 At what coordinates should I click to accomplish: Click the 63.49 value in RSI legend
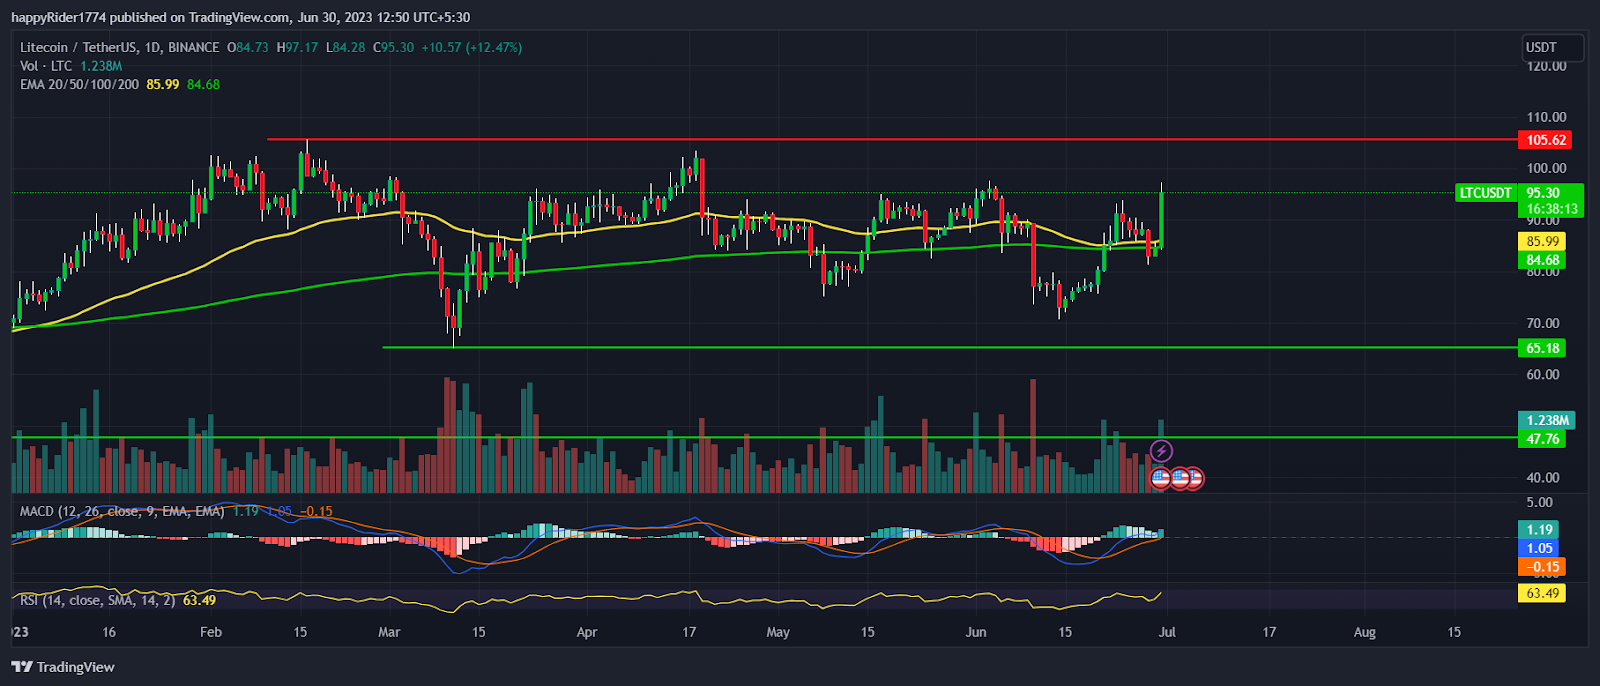[x=199, y=600]
